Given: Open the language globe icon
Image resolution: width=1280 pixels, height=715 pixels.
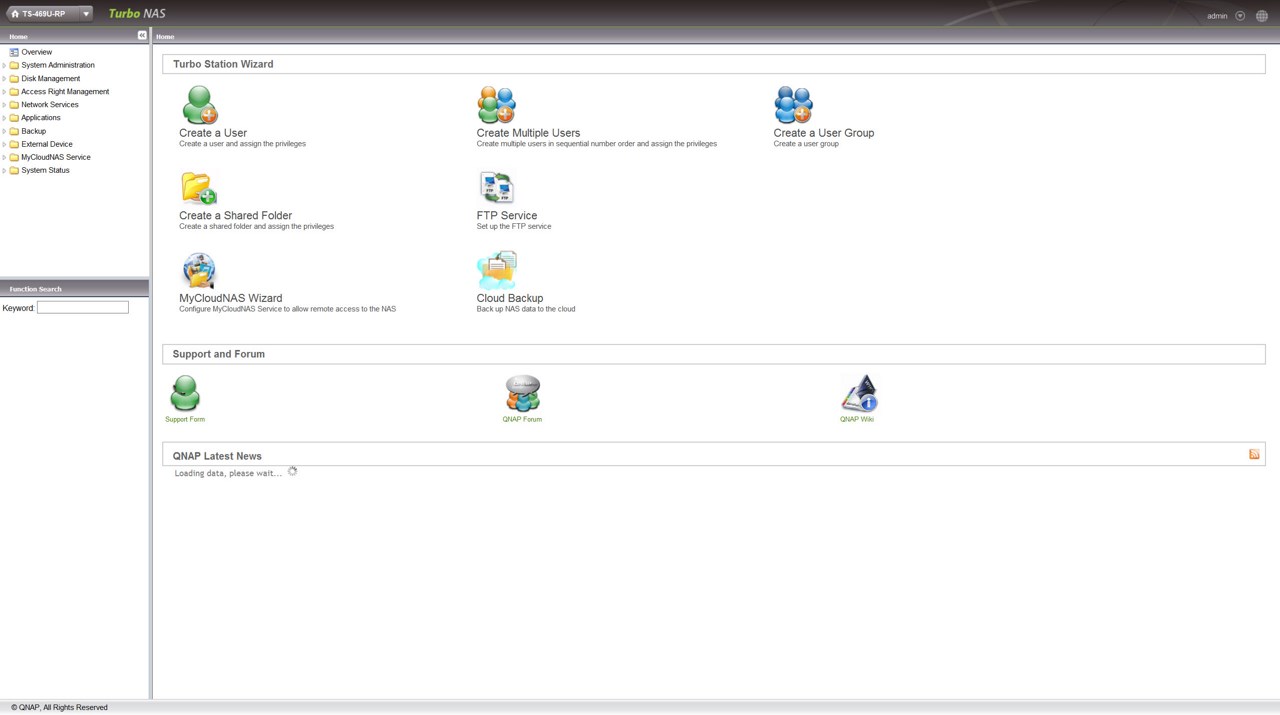Looking at the screenshot, I should 1261,16.
